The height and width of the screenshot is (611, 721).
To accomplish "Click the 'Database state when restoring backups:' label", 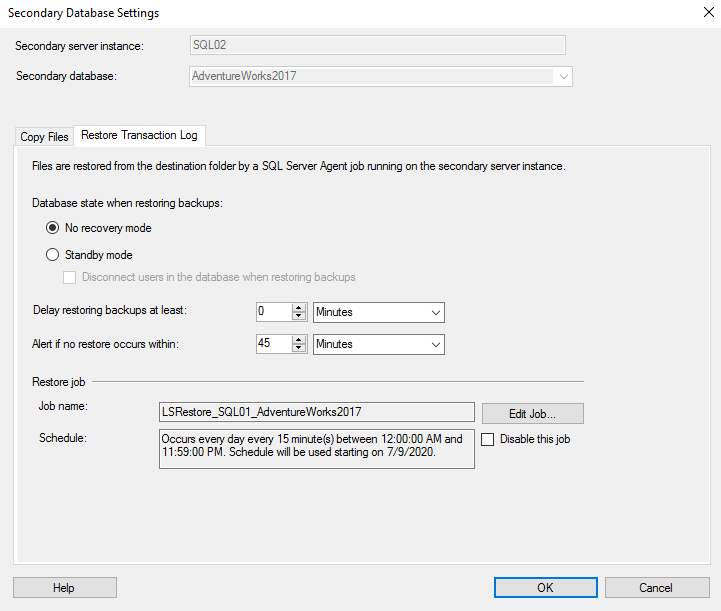I will pos(127,203).
